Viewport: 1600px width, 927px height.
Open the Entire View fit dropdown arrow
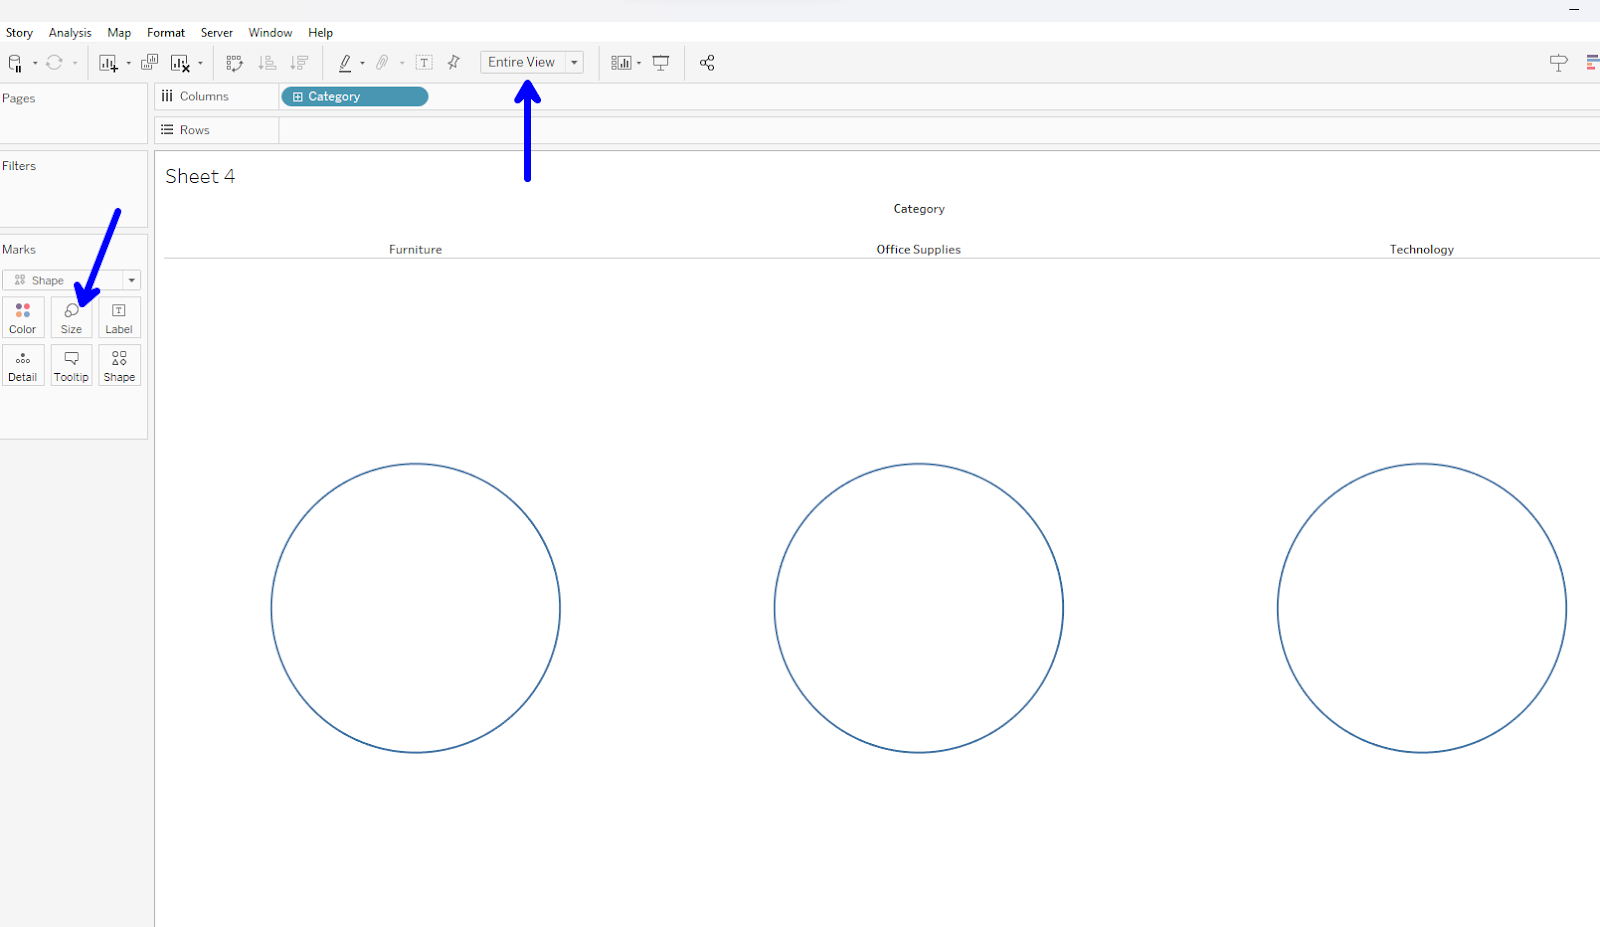pyautogui.click(x=575, y=62)
